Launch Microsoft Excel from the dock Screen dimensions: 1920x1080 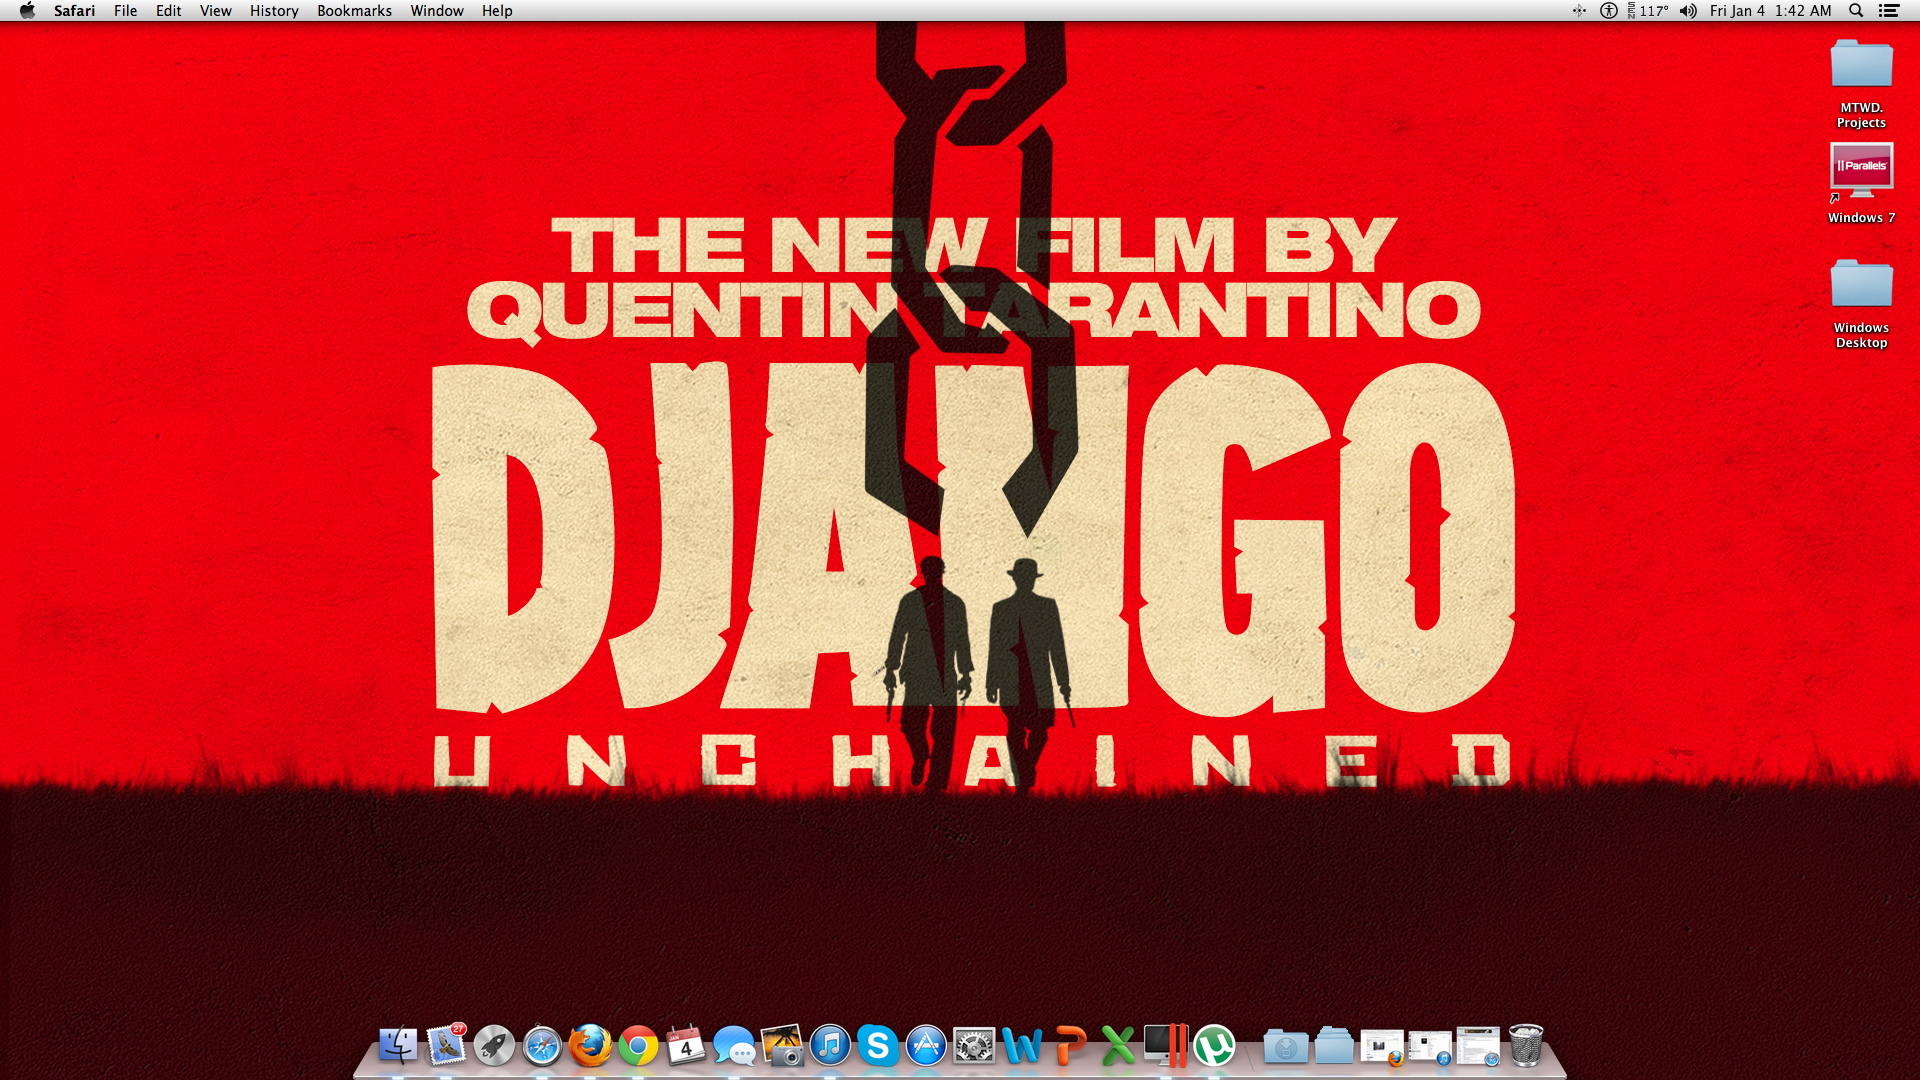click(x=1118, y=1046)
